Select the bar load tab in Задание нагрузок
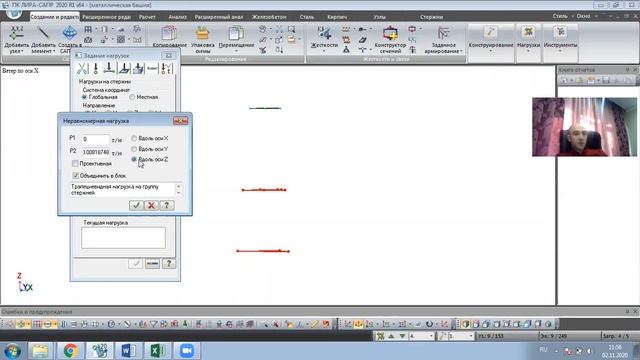Image resolution: width=640 pixels, height=360 pixels. pyautogui.click(x=109, y=69)
